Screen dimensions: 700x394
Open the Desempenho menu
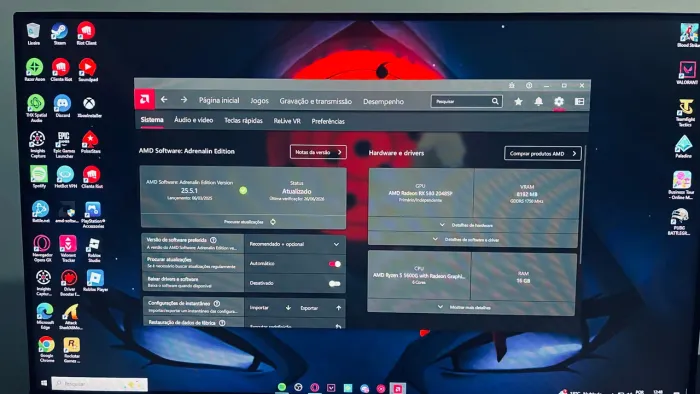click(383, 102)
